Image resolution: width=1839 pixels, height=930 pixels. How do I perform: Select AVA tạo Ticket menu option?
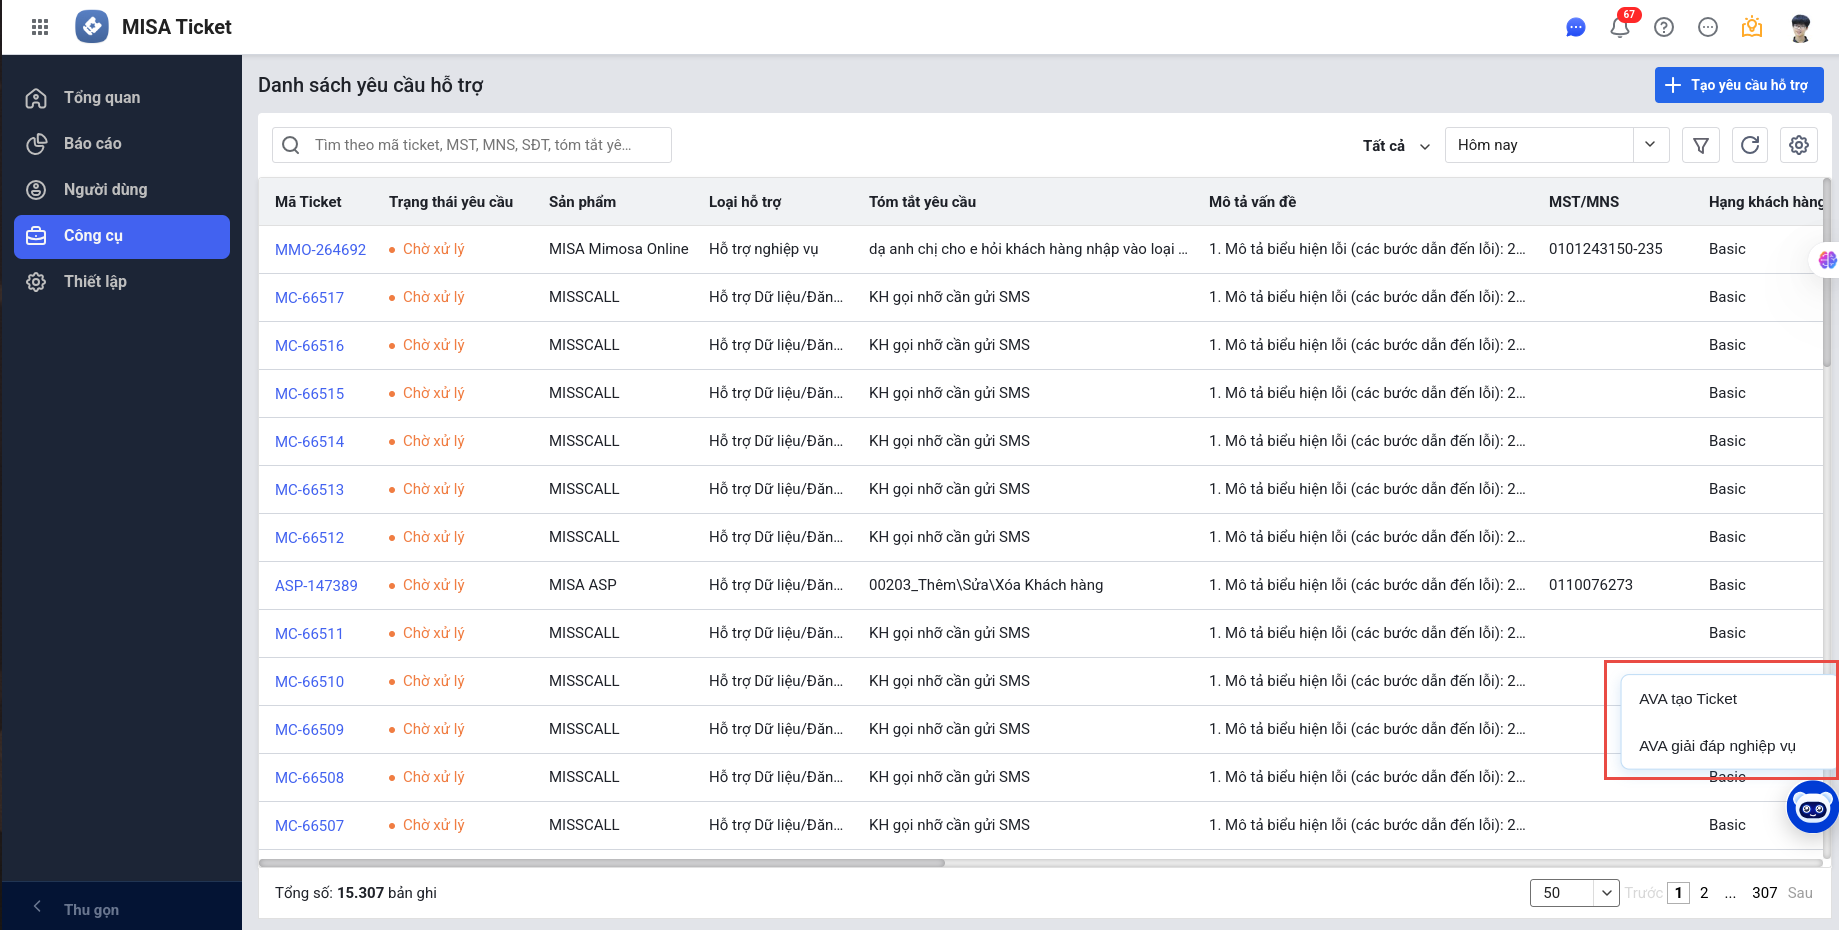1688,699
